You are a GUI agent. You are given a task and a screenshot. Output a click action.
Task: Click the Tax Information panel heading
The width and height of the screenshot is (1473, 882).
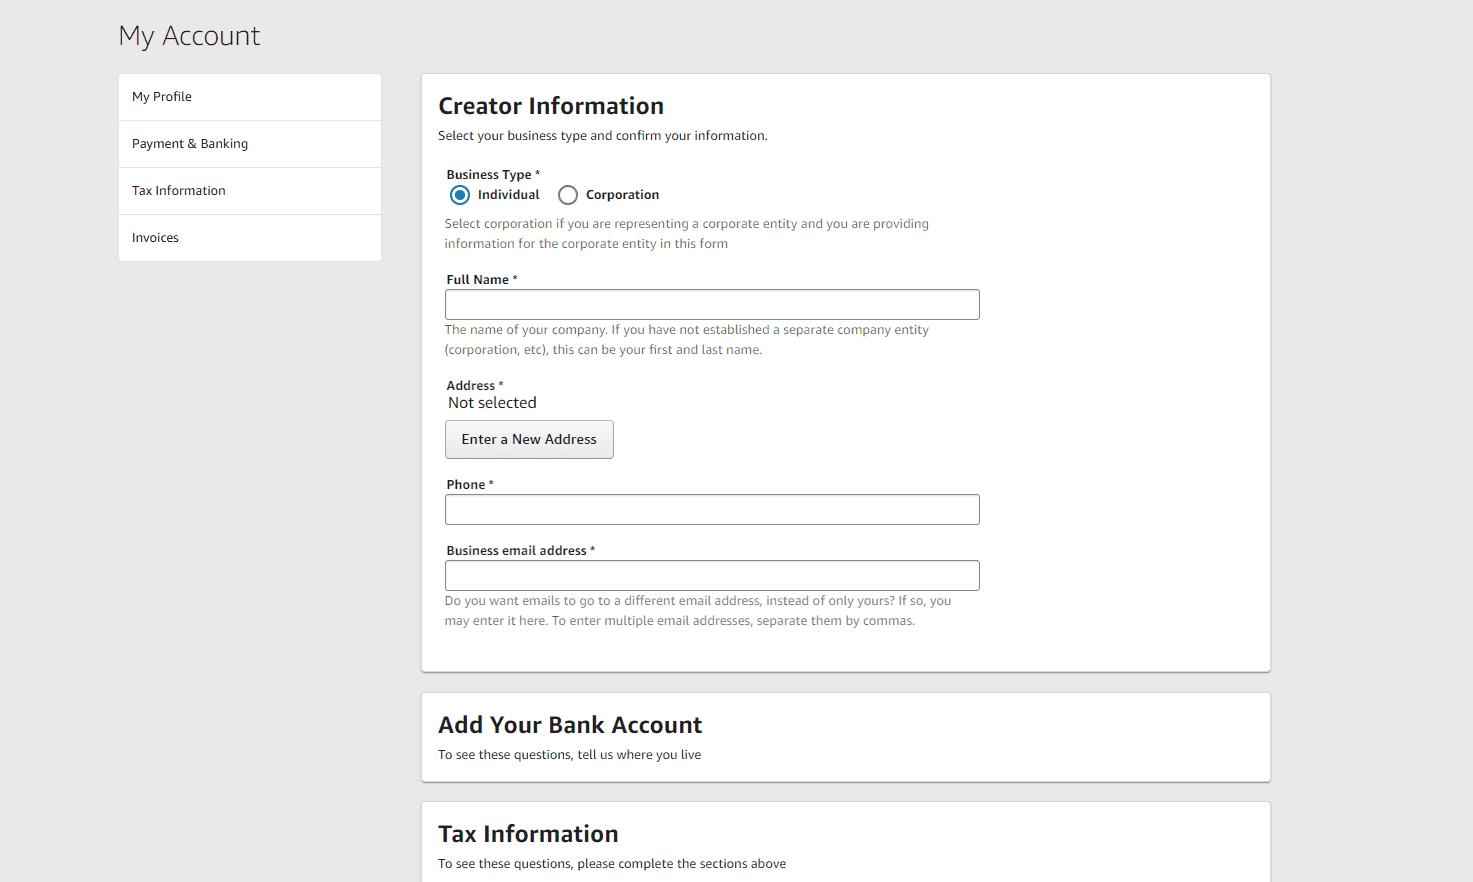[528, 834]
